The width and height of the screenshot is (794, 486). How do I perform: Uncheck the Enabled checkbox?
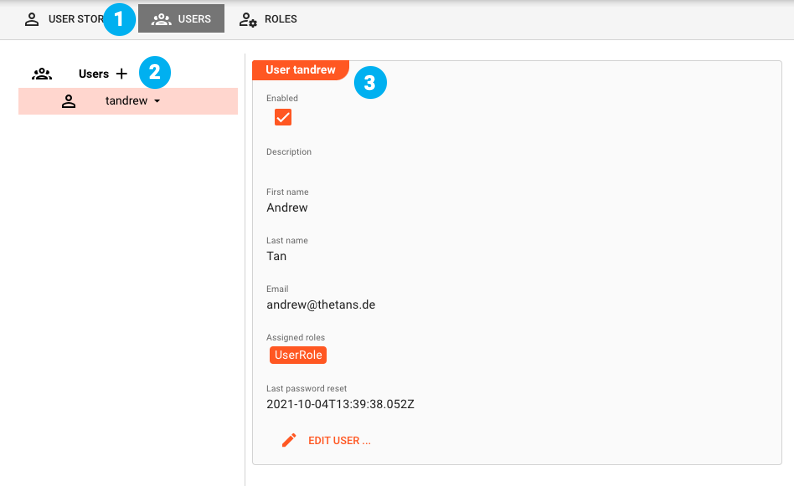(283, 118)
